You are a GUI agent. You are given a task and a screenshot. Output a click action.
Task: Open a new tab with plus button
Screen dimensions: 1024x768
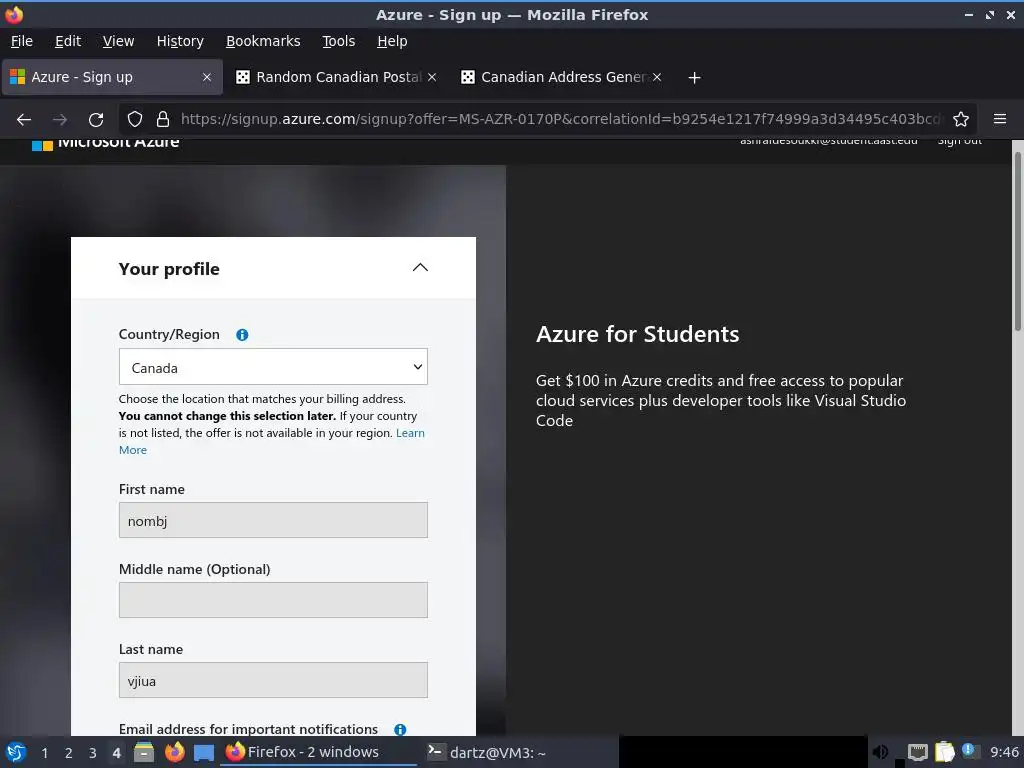point(694,78)
